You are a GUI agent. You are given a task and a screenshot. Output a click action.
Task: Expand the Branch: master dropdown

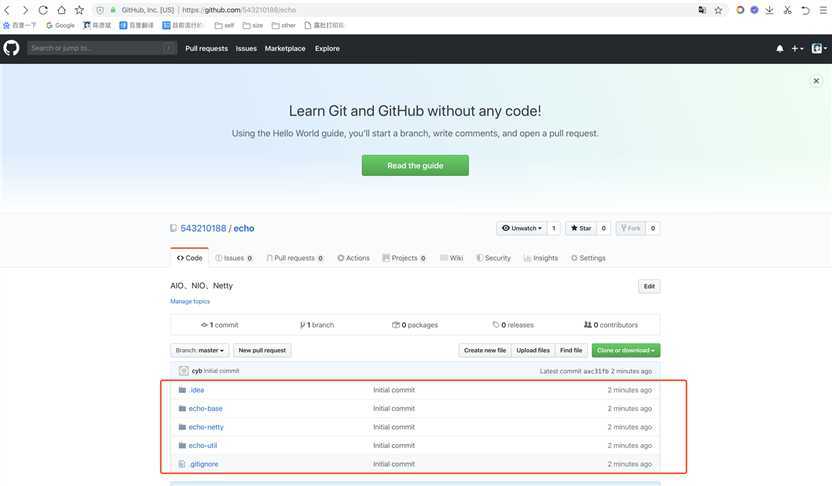[199, 350]
